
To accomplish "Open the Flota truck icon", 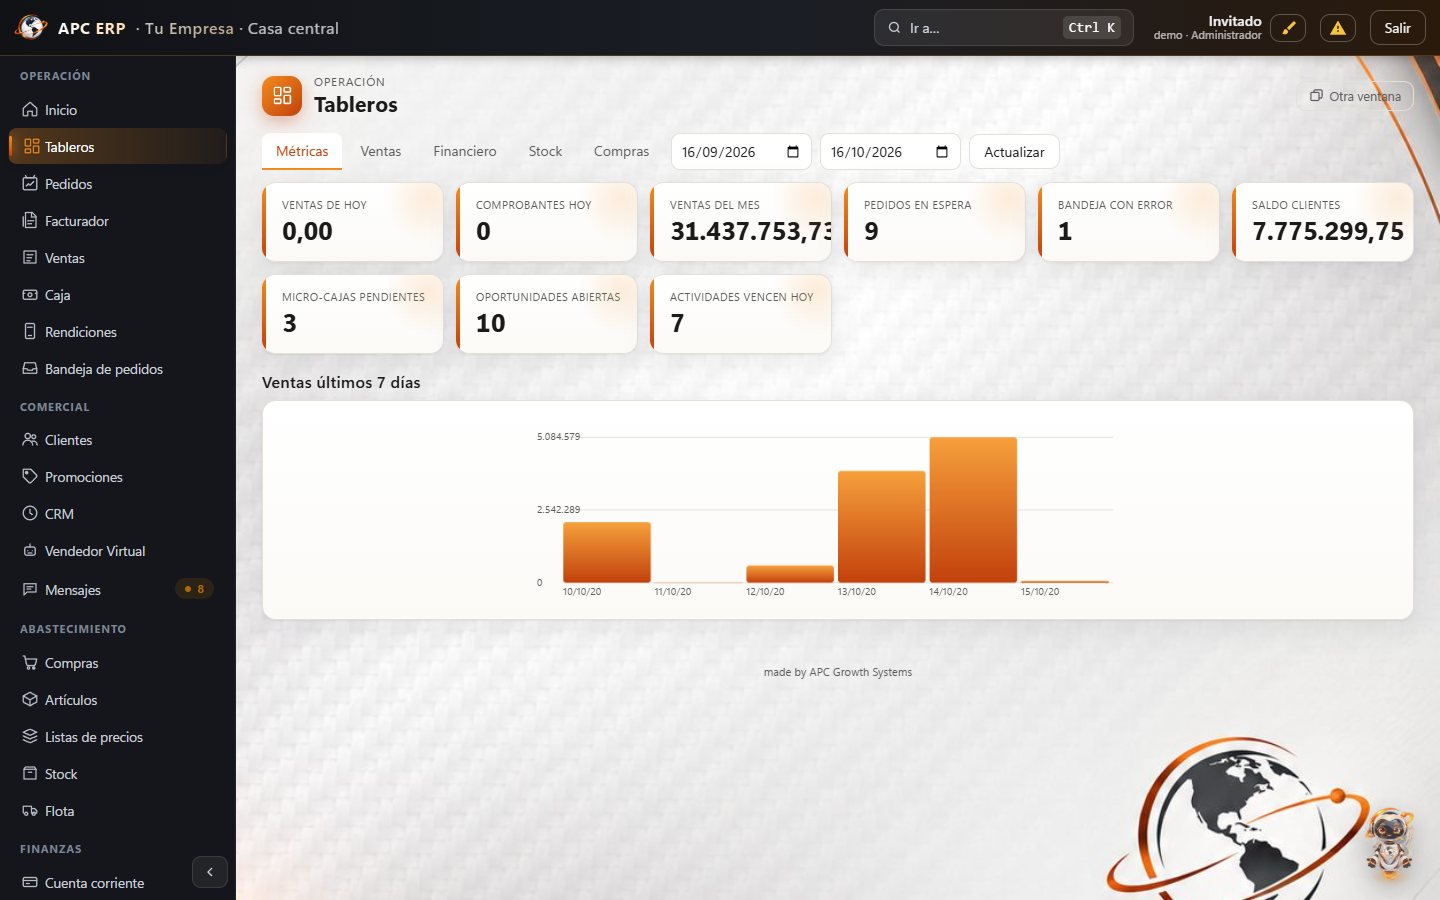I will 30,811.
